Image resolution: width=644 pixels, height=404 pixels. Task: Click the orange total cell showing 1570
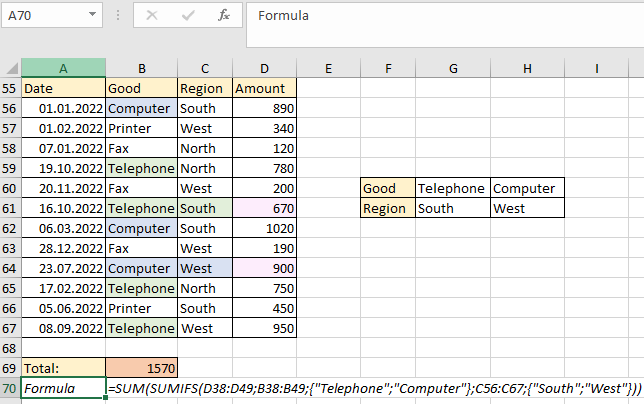(x=141, y=368)
